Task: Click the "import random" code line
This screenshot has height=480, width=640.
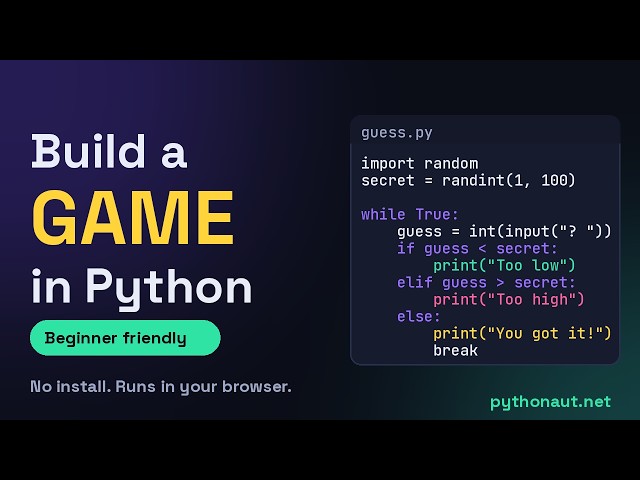Action: tap(420, 164)
